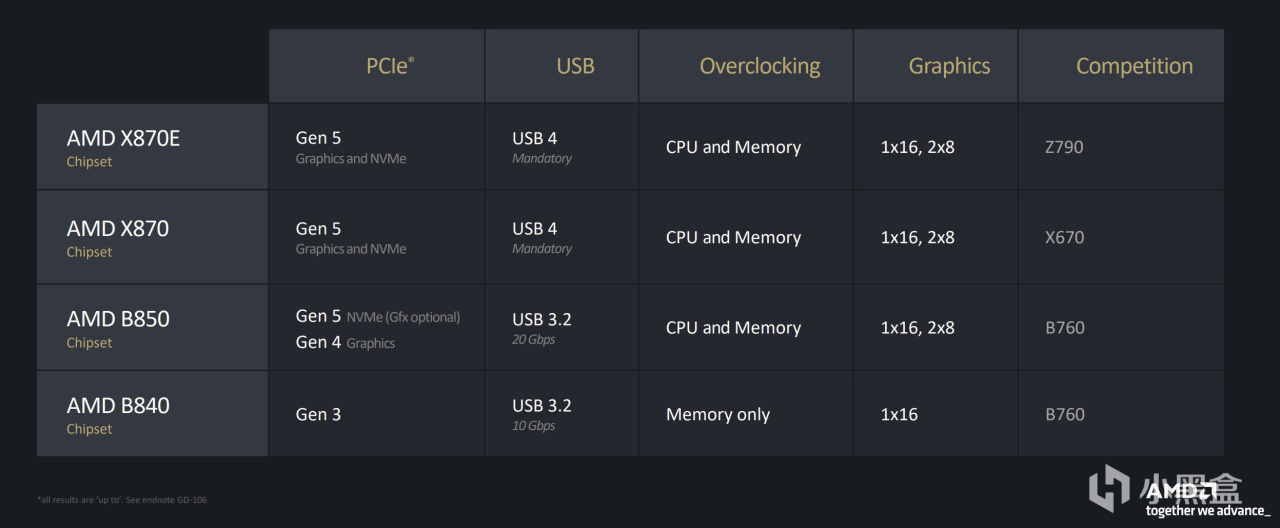1280x528 pixels.
Task: Select the USB 3.2 20 Gbps cell
Action: 542,327
